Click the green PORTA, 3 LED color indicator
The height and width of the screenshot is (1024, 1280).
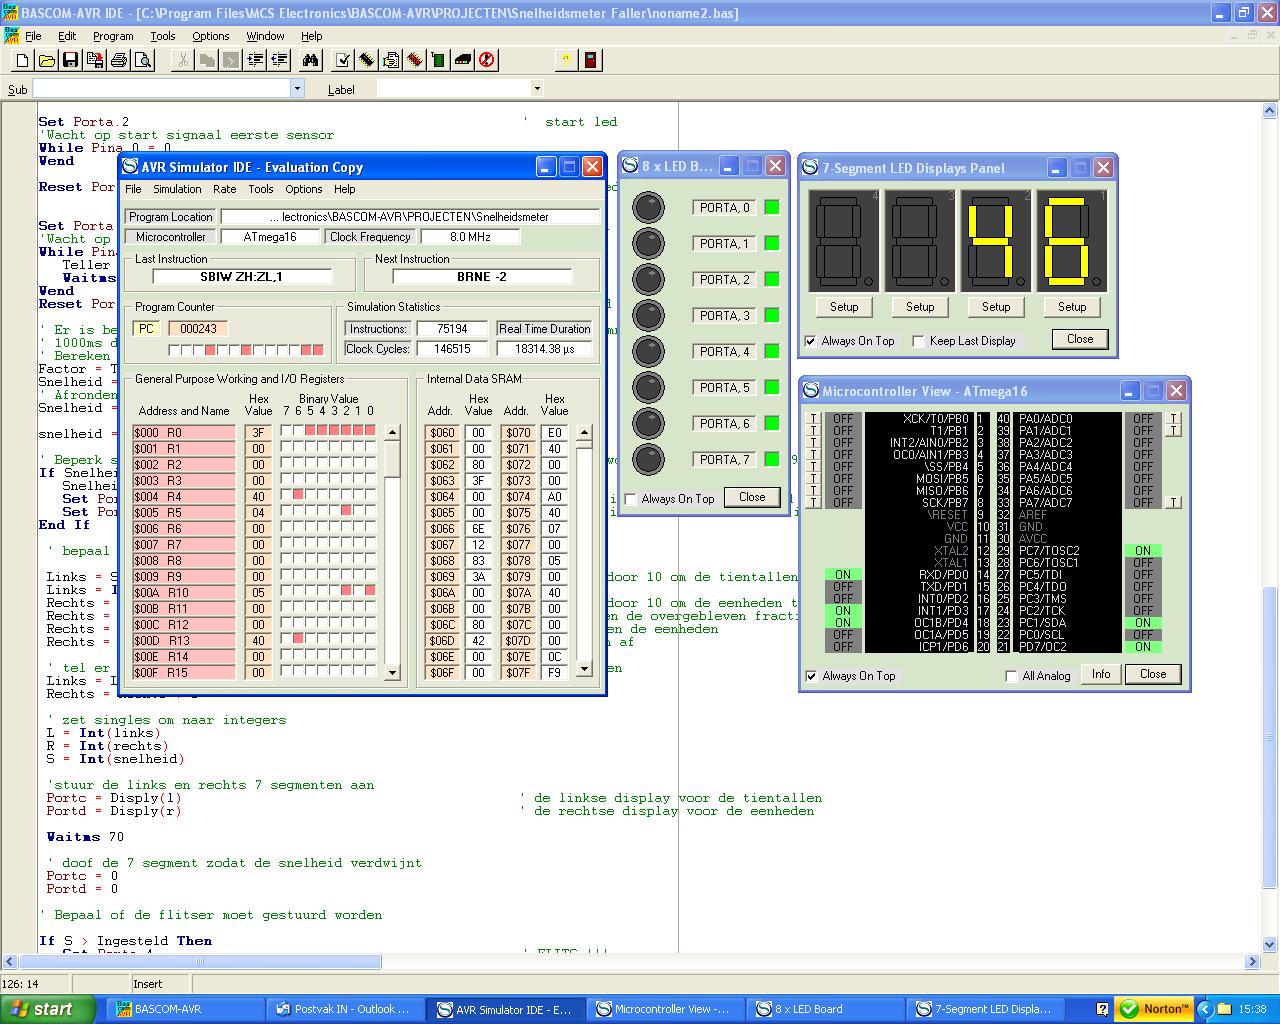pos(771,315)
